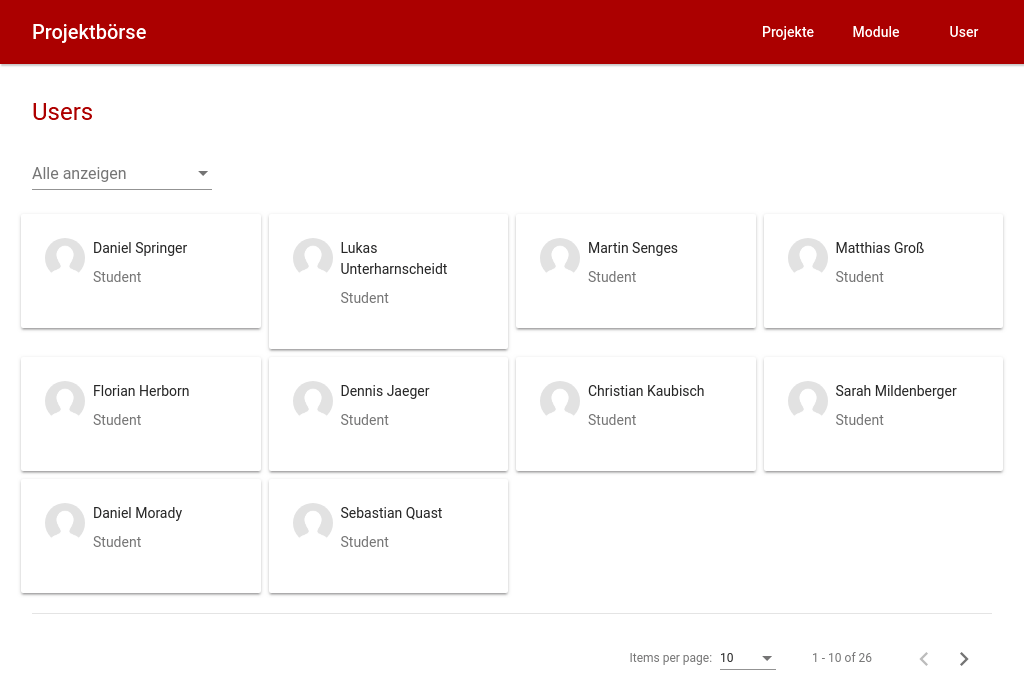Select the name Christian Kaubisch
The image size is (1024, 690).
(646, 391)
